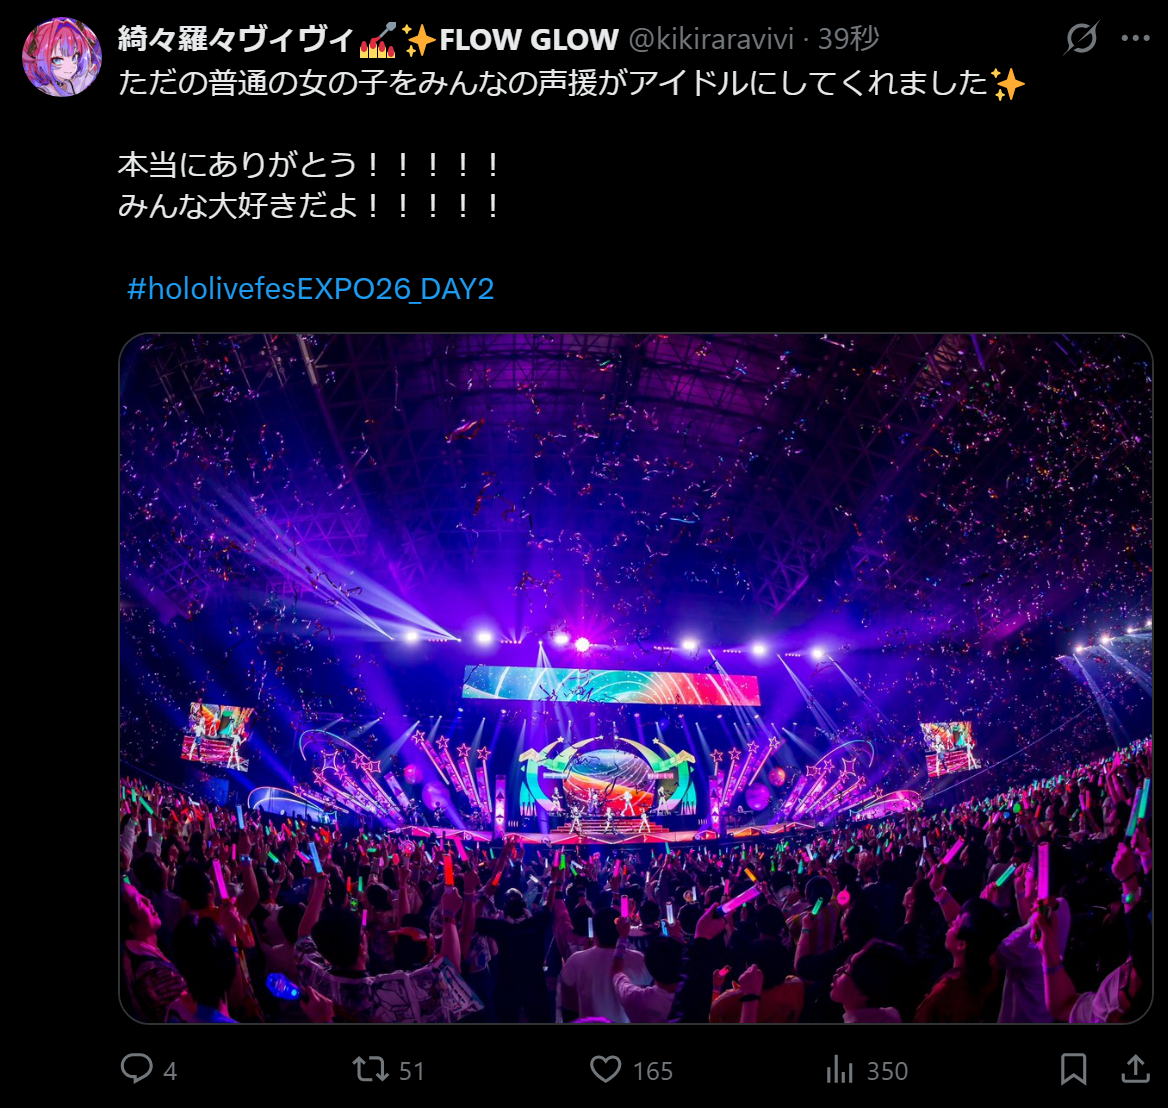
Task: Click the Grok slashed-circle icon
Action: coord(1082,38)
